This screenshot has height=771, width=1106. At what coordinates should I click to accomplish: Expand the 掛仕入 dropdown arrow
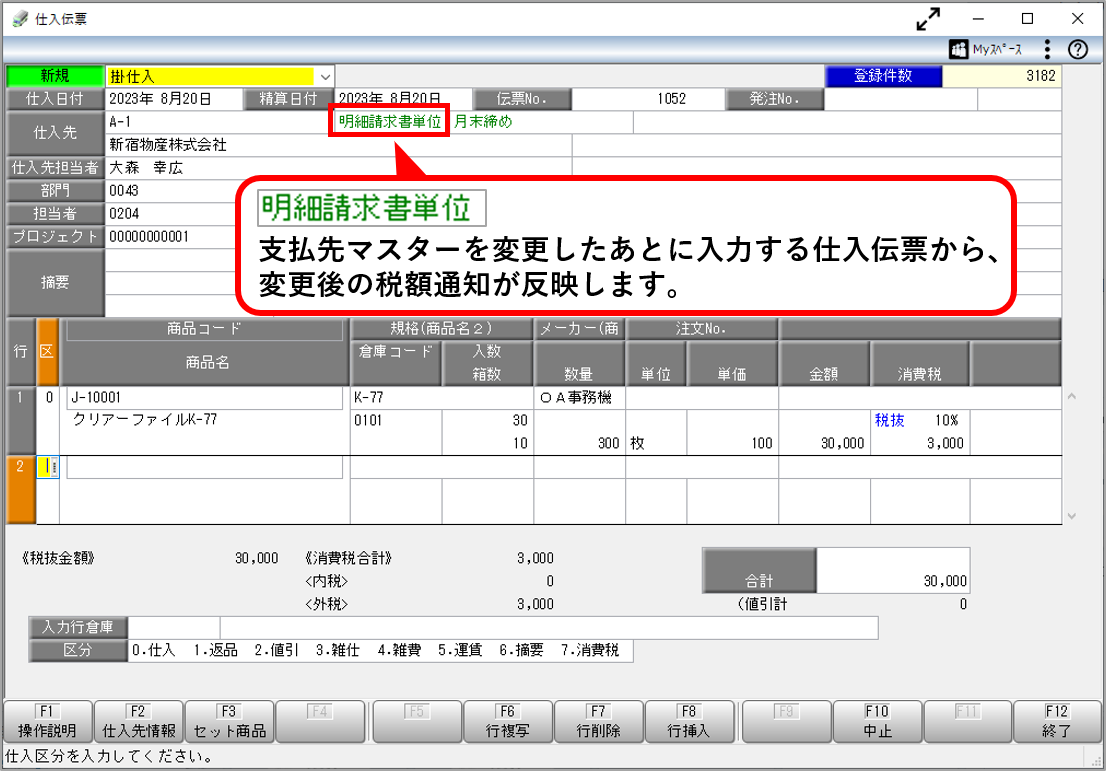pyautogui.click(x=324, y=76)
